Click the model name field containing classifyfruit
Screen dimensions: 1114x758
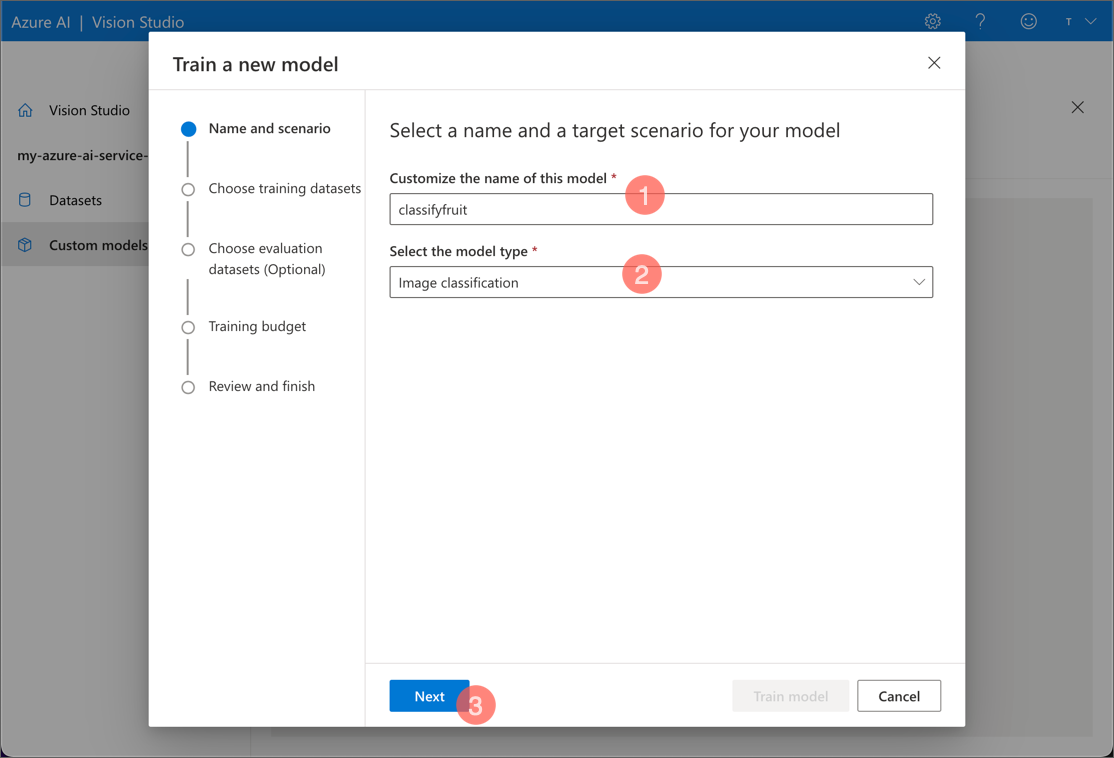[661, 209]
